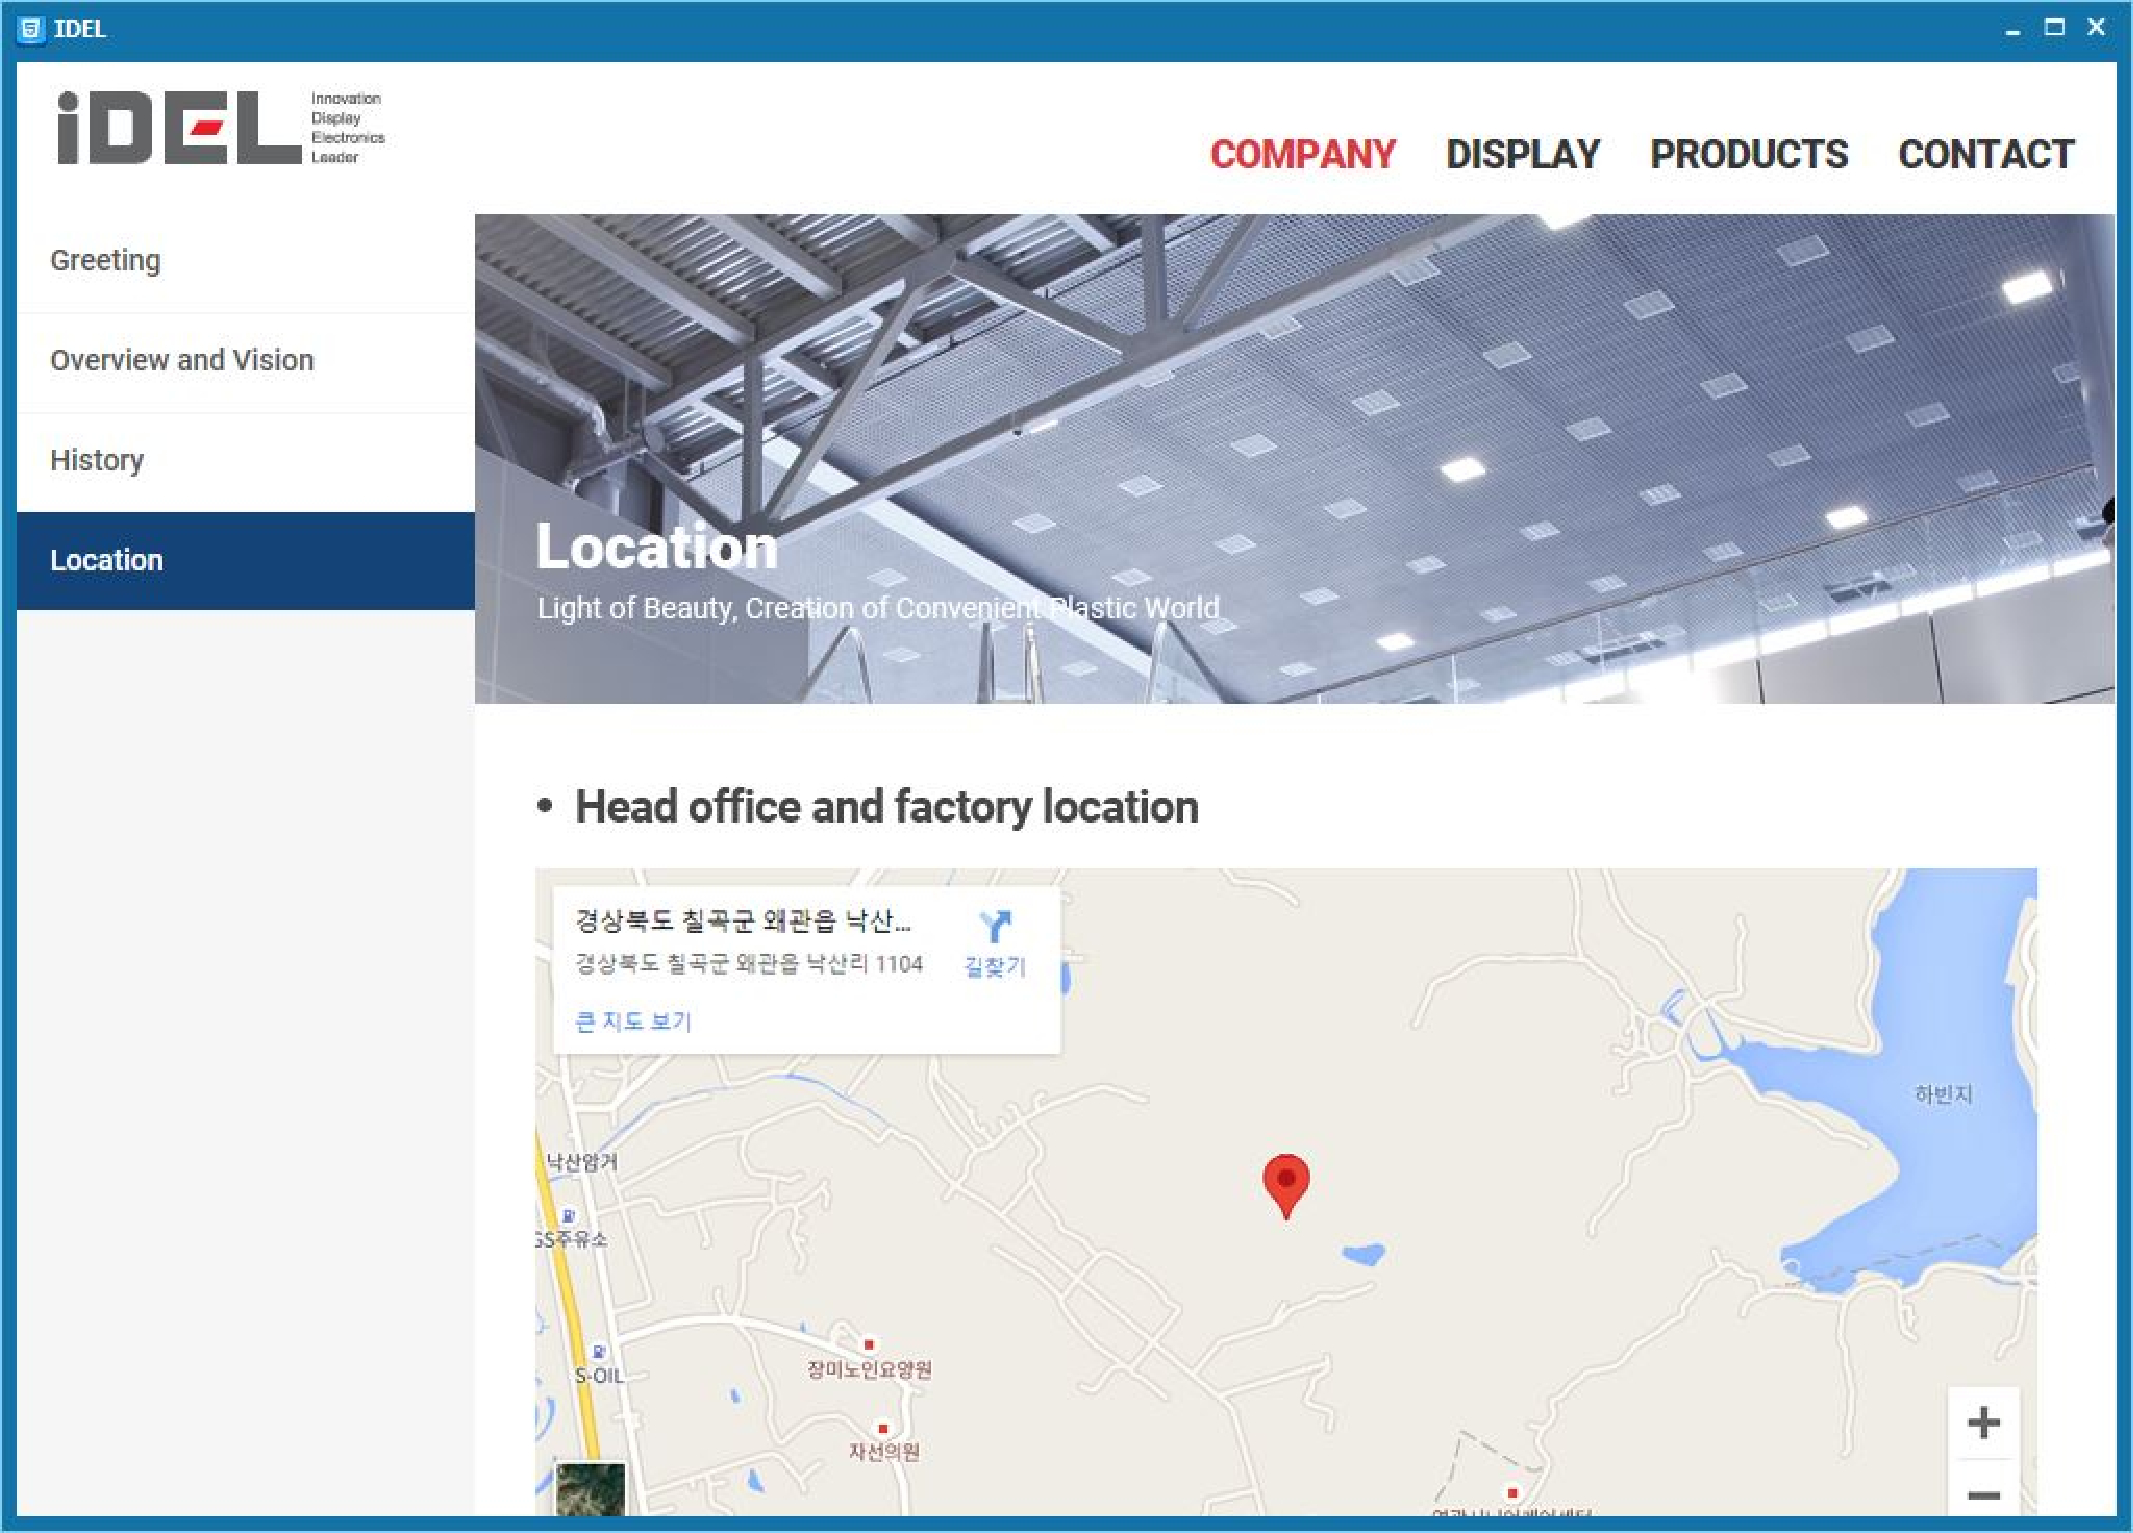This screenshot has width=2133, height=1533.
Task: Open the DISPLAY menu
Action: tap(1522, 154)
